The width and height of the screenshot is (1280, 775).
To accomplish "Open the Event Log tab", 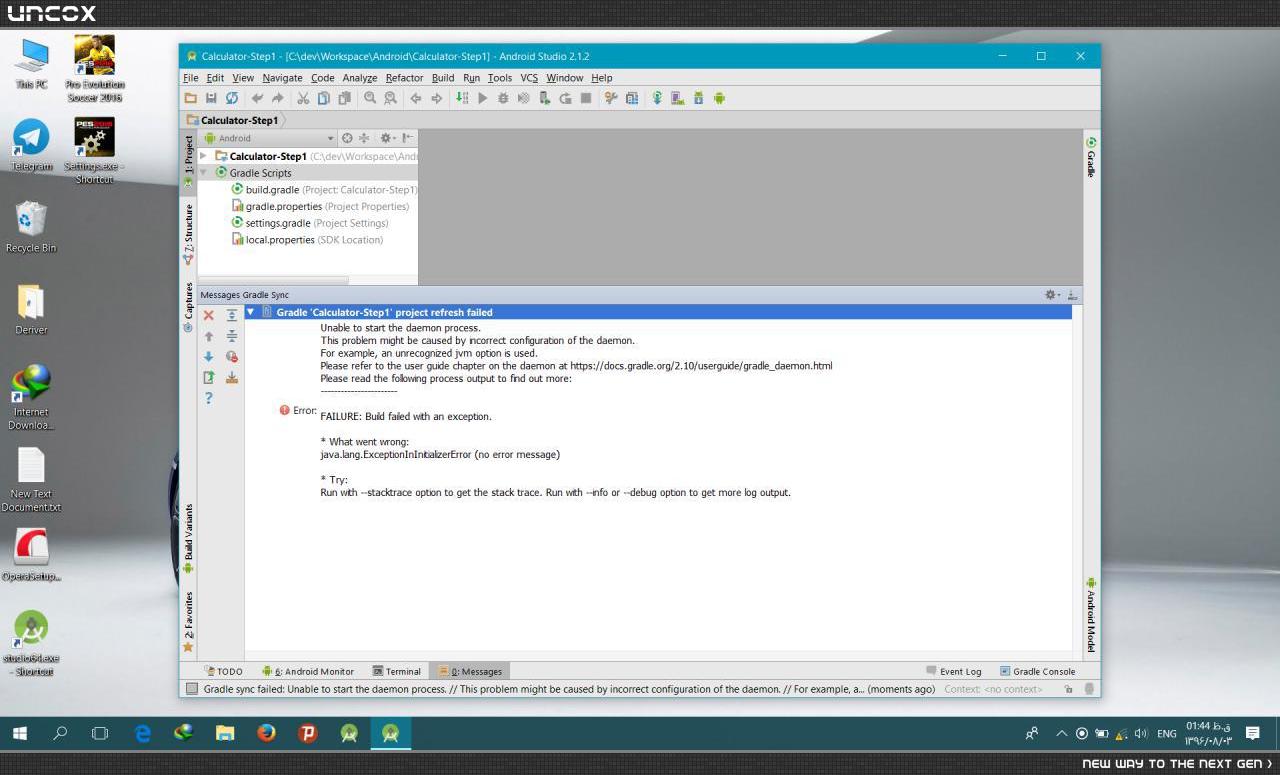I will [953, 671].
